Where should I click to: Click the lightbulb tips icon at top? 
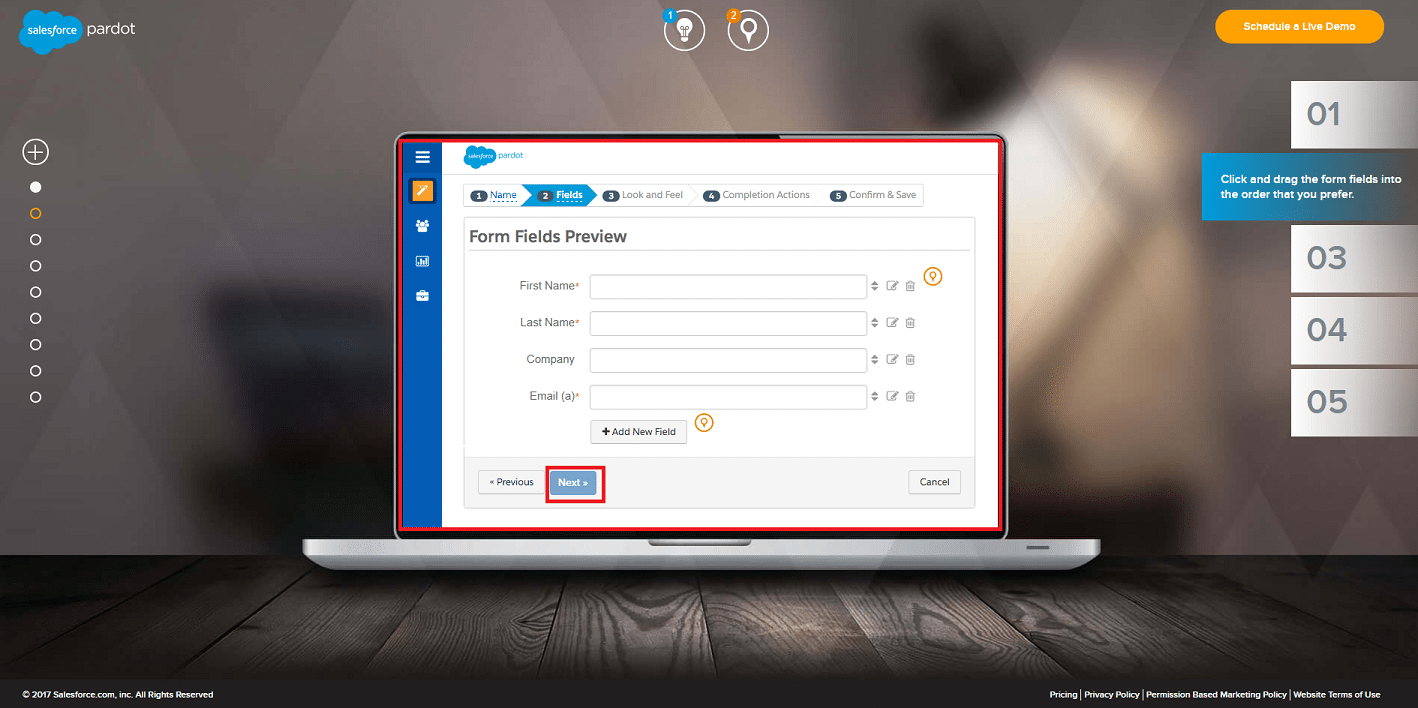[684, 31]
